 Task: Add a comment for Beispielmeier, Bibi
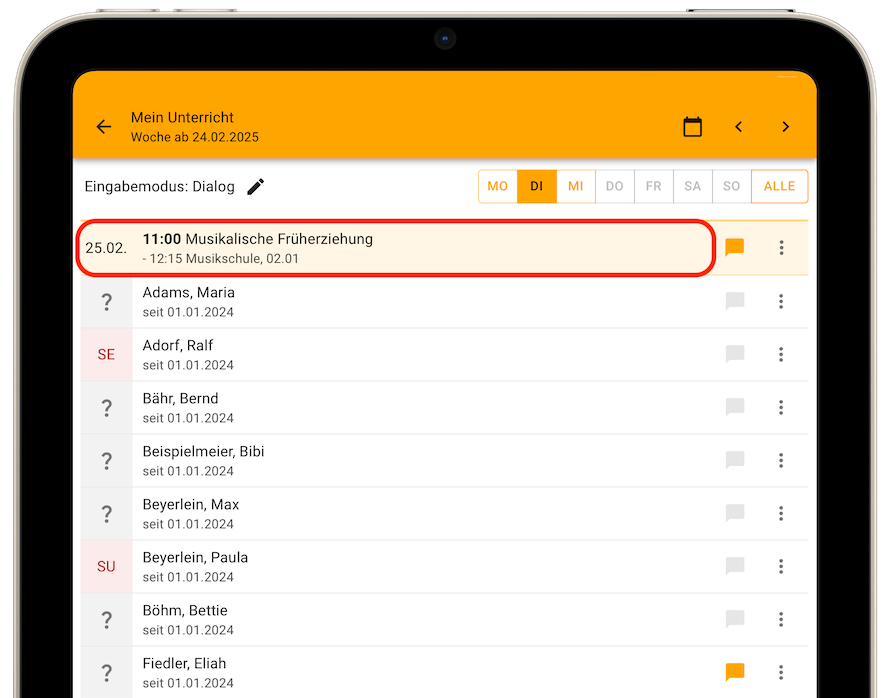pyautogui.click(x=735, y=460)
